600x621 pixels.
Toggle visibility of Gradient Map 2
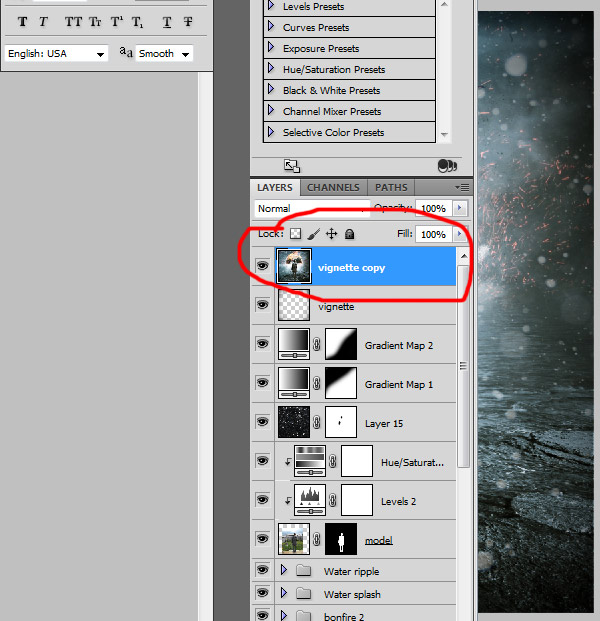(x=262, y=343)
